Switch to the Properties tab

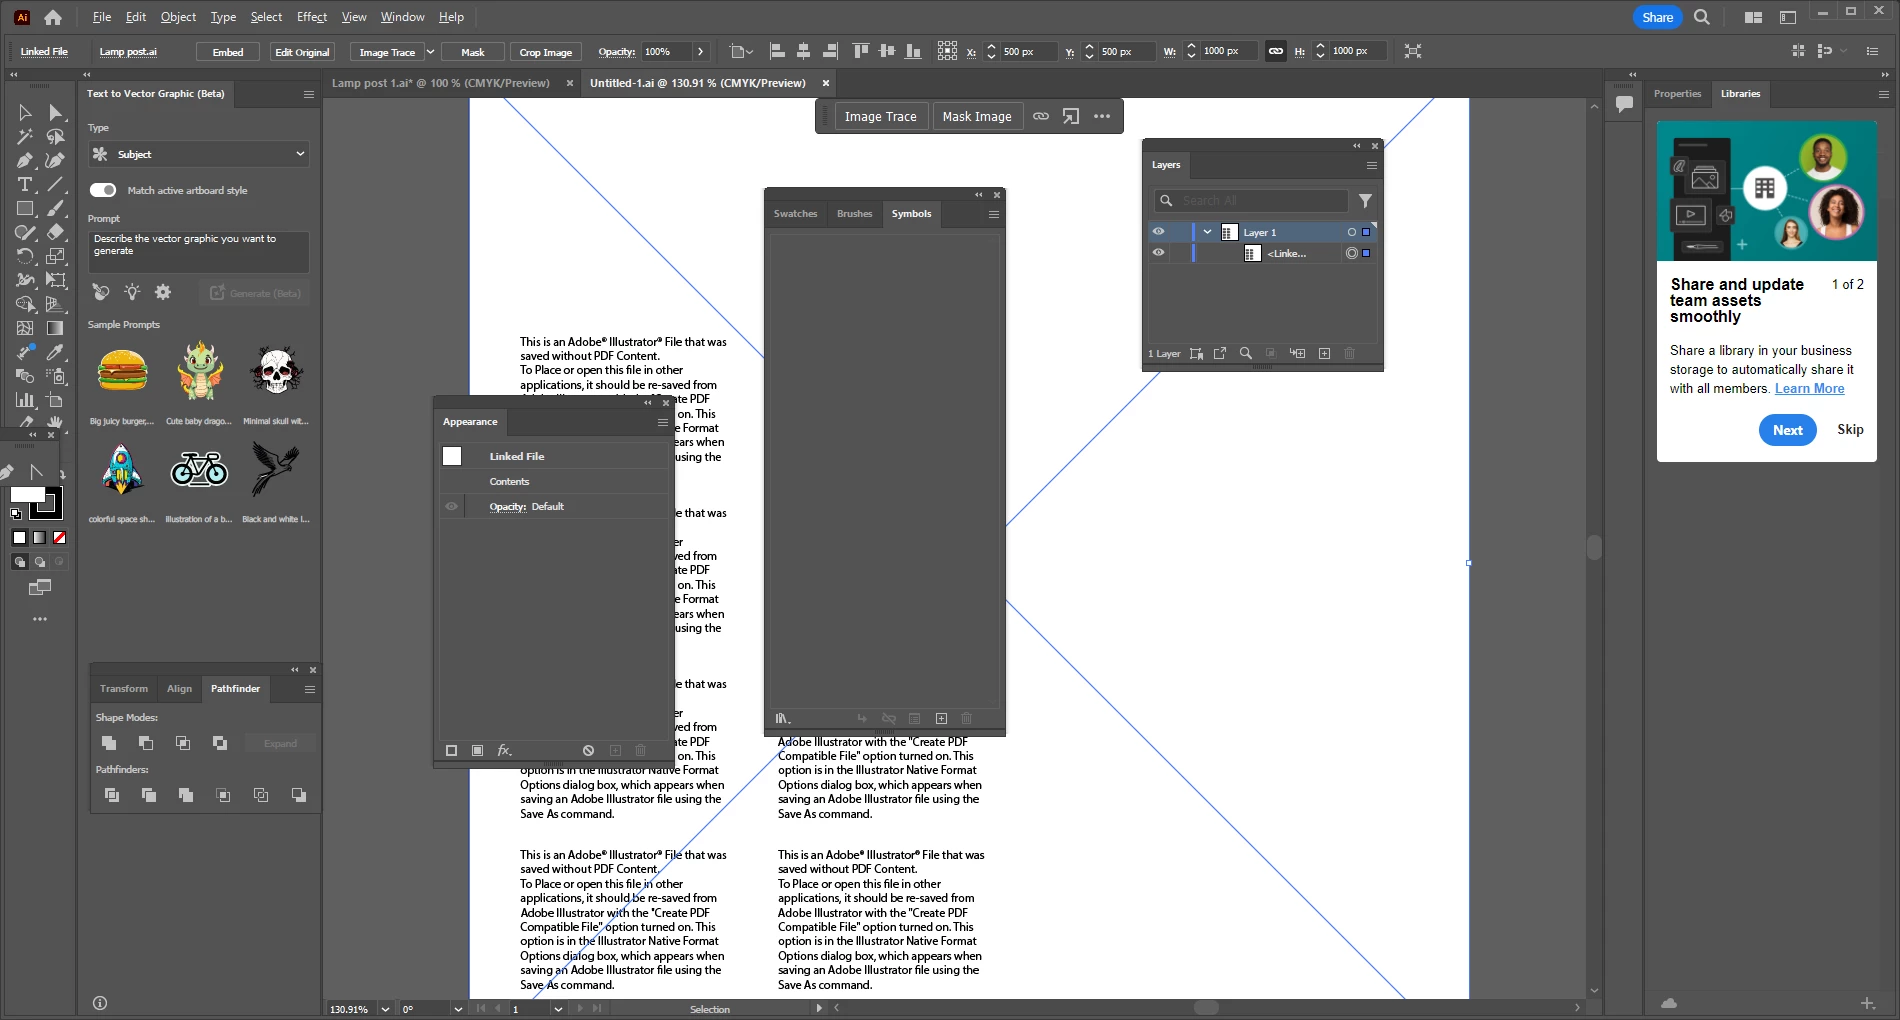[x=1677, y=94]
